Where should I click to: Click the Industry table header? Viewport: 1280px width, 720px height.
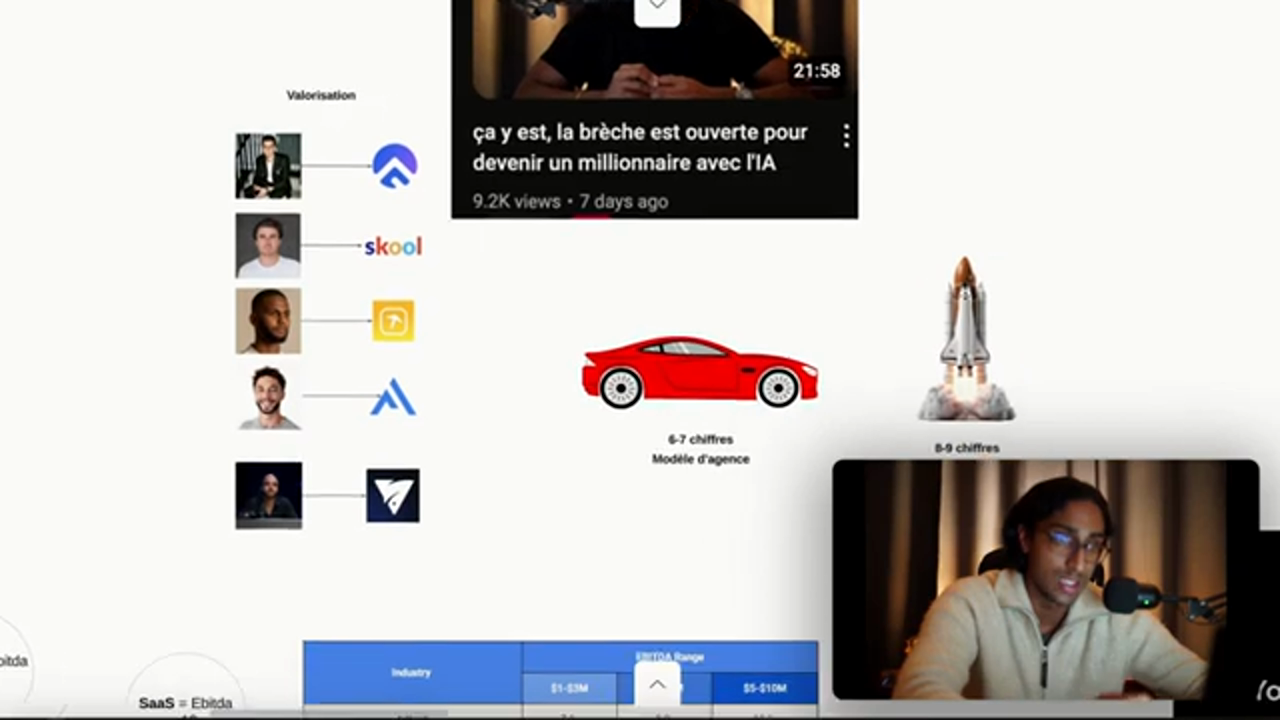pos(411,673)
